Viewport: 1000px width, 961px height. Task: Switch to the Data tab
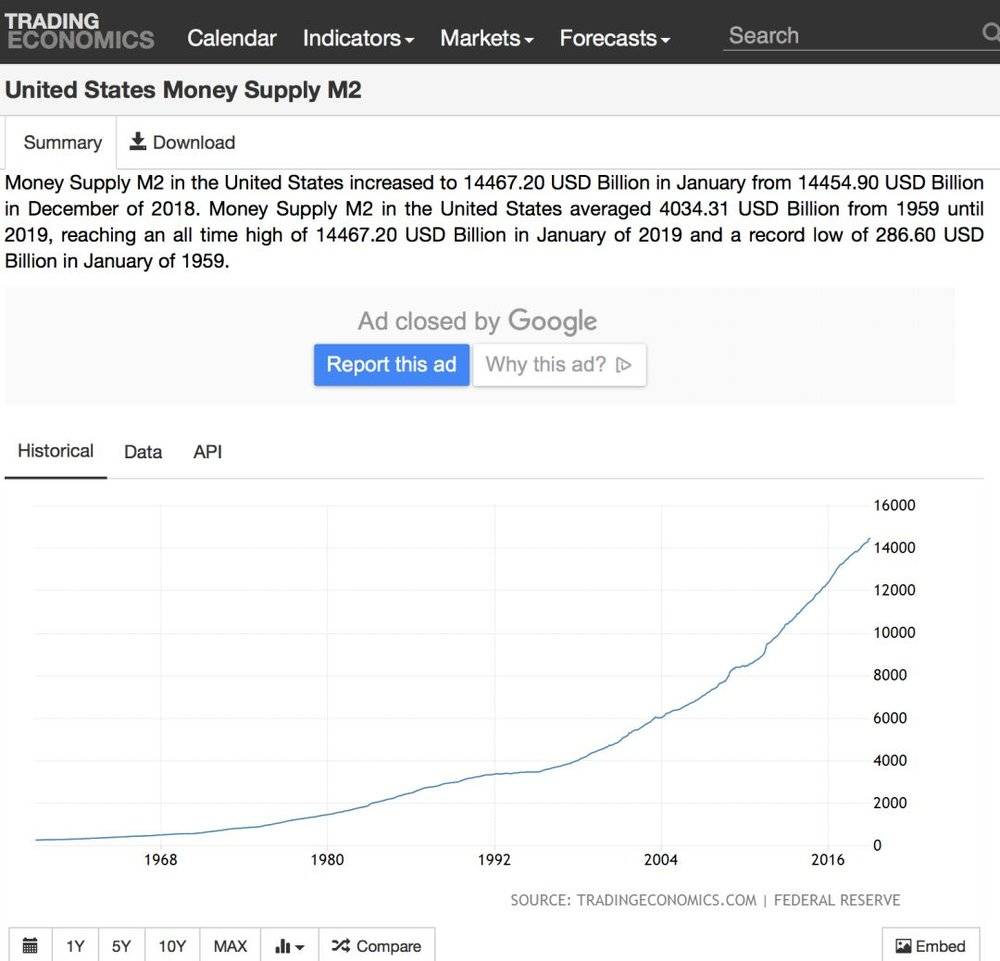(143, 452)
